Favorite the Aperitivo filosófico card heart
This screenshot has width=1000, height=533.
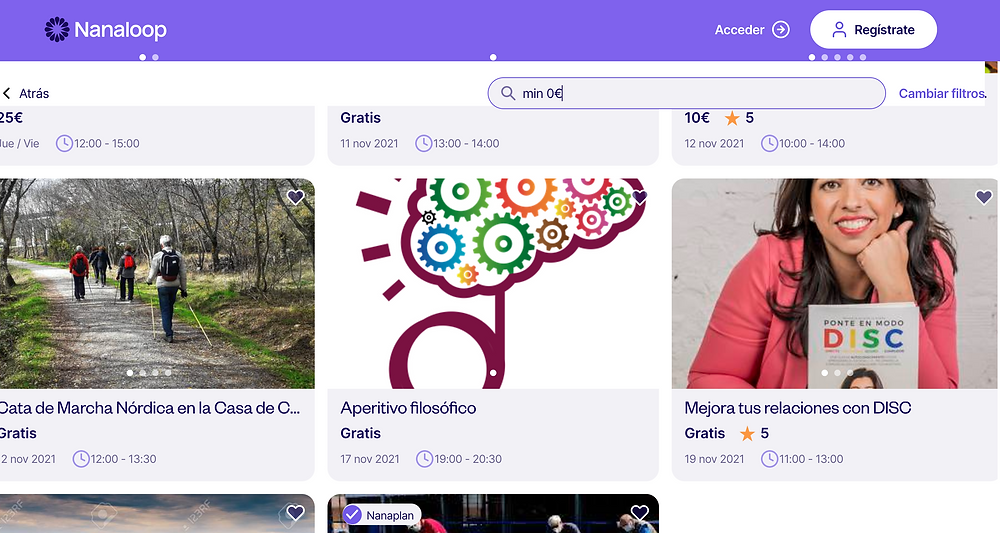coord(640,197)
